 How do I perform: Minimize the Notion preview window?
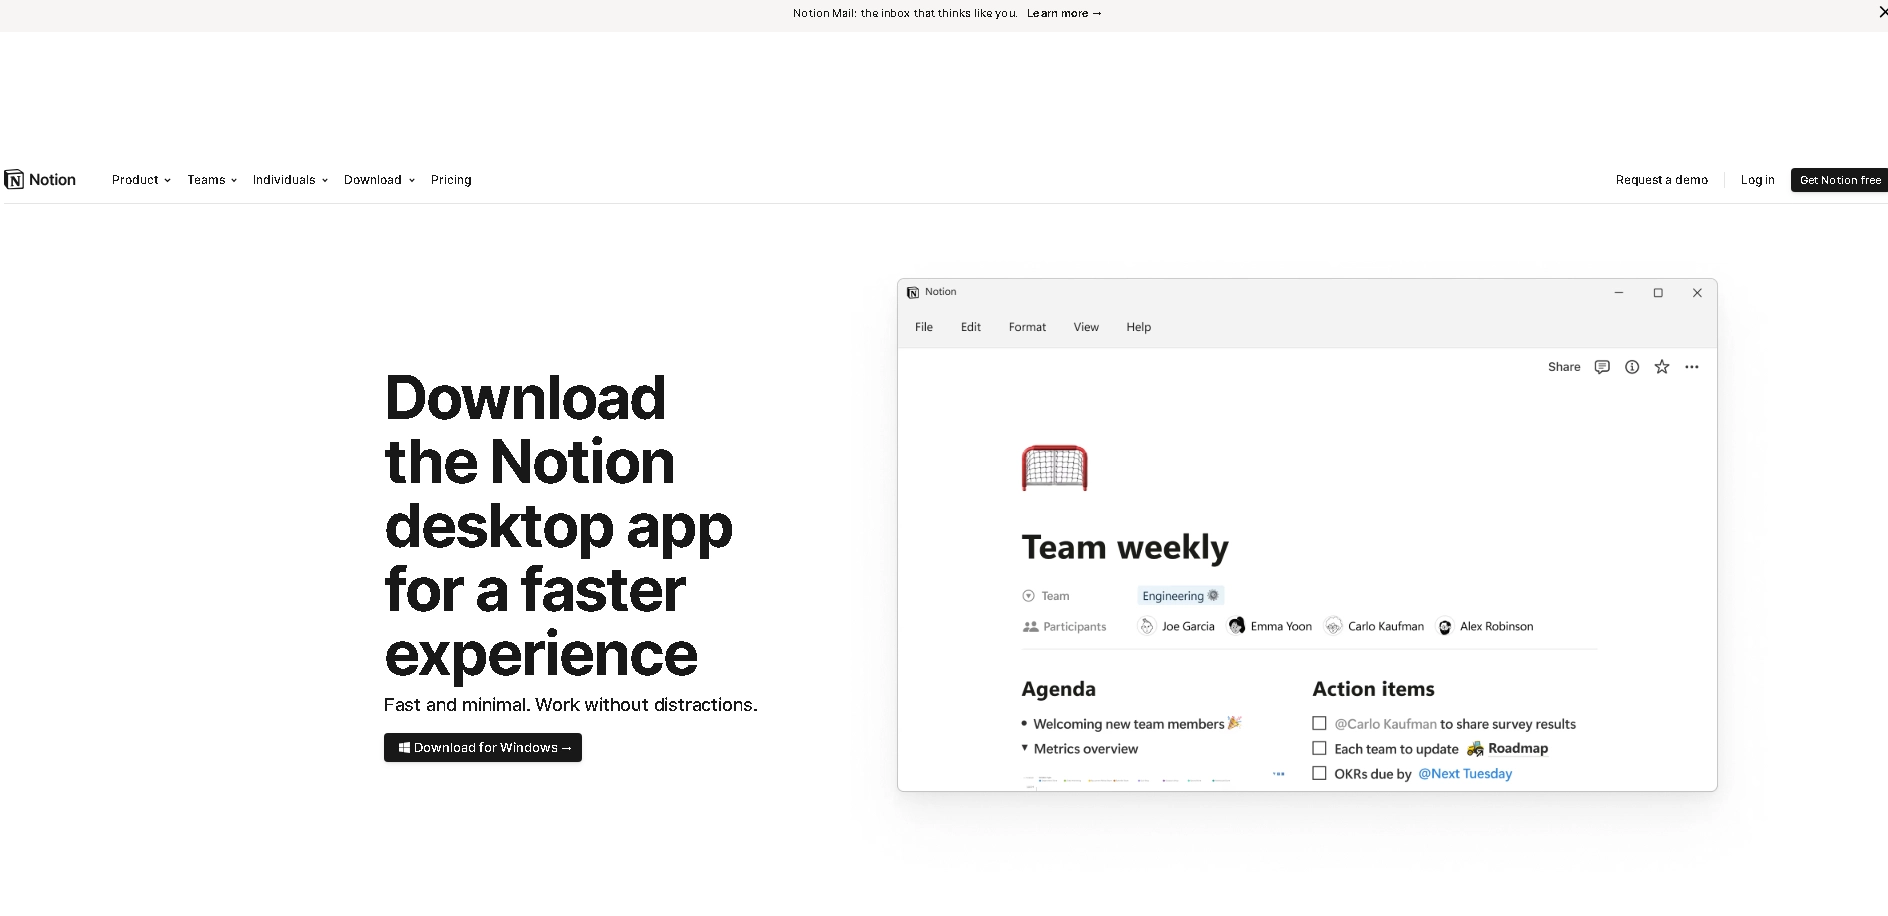pos(1618,293)
